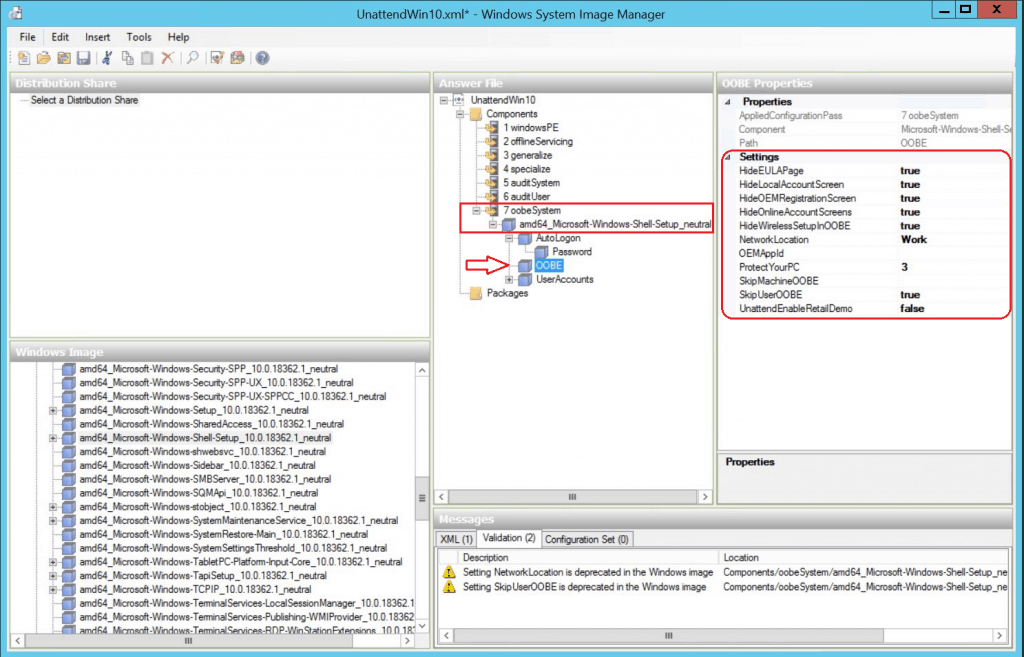
Task: Click the Windows Image vertical scrollbar thumb
Action: [x=422, y=498]
